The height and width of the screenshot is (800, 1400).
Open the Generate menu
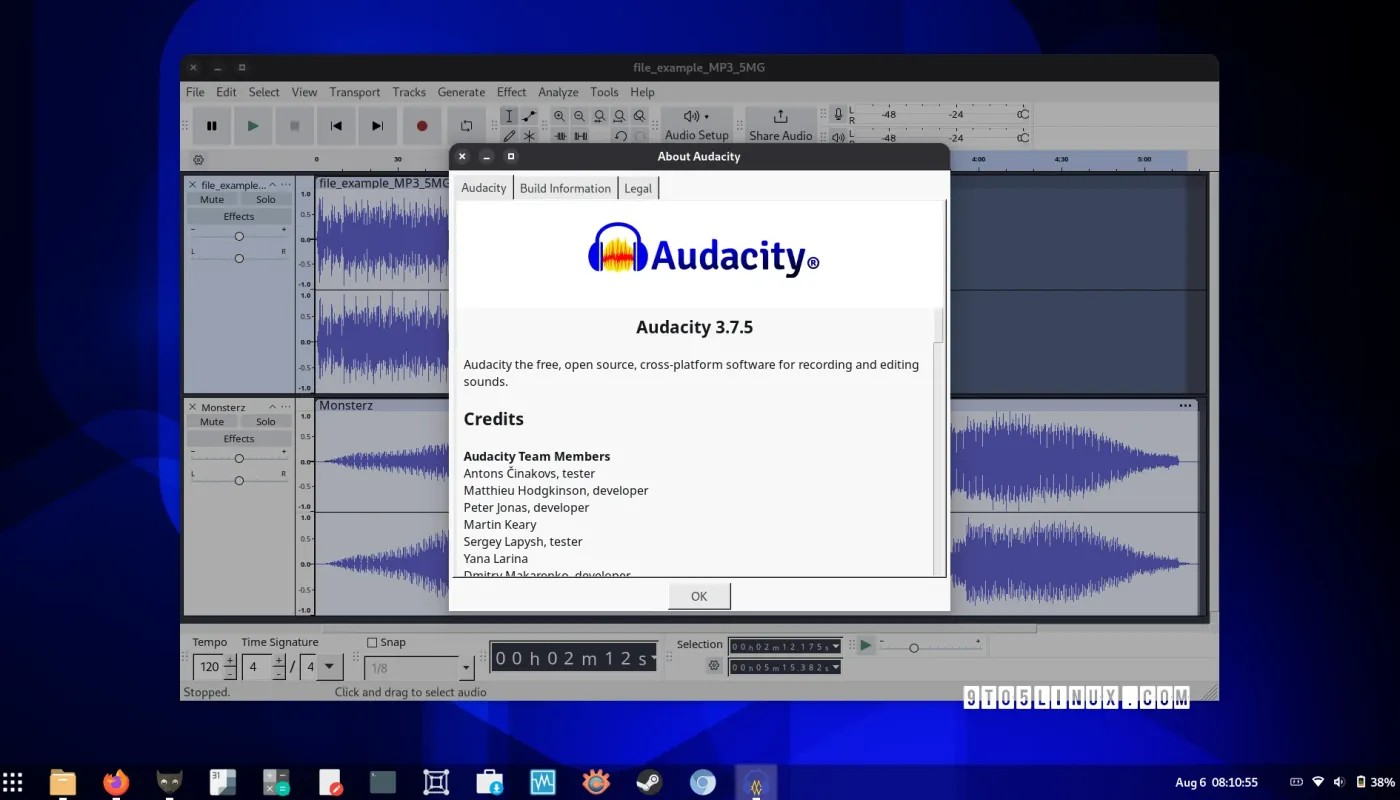pos(461,91)
